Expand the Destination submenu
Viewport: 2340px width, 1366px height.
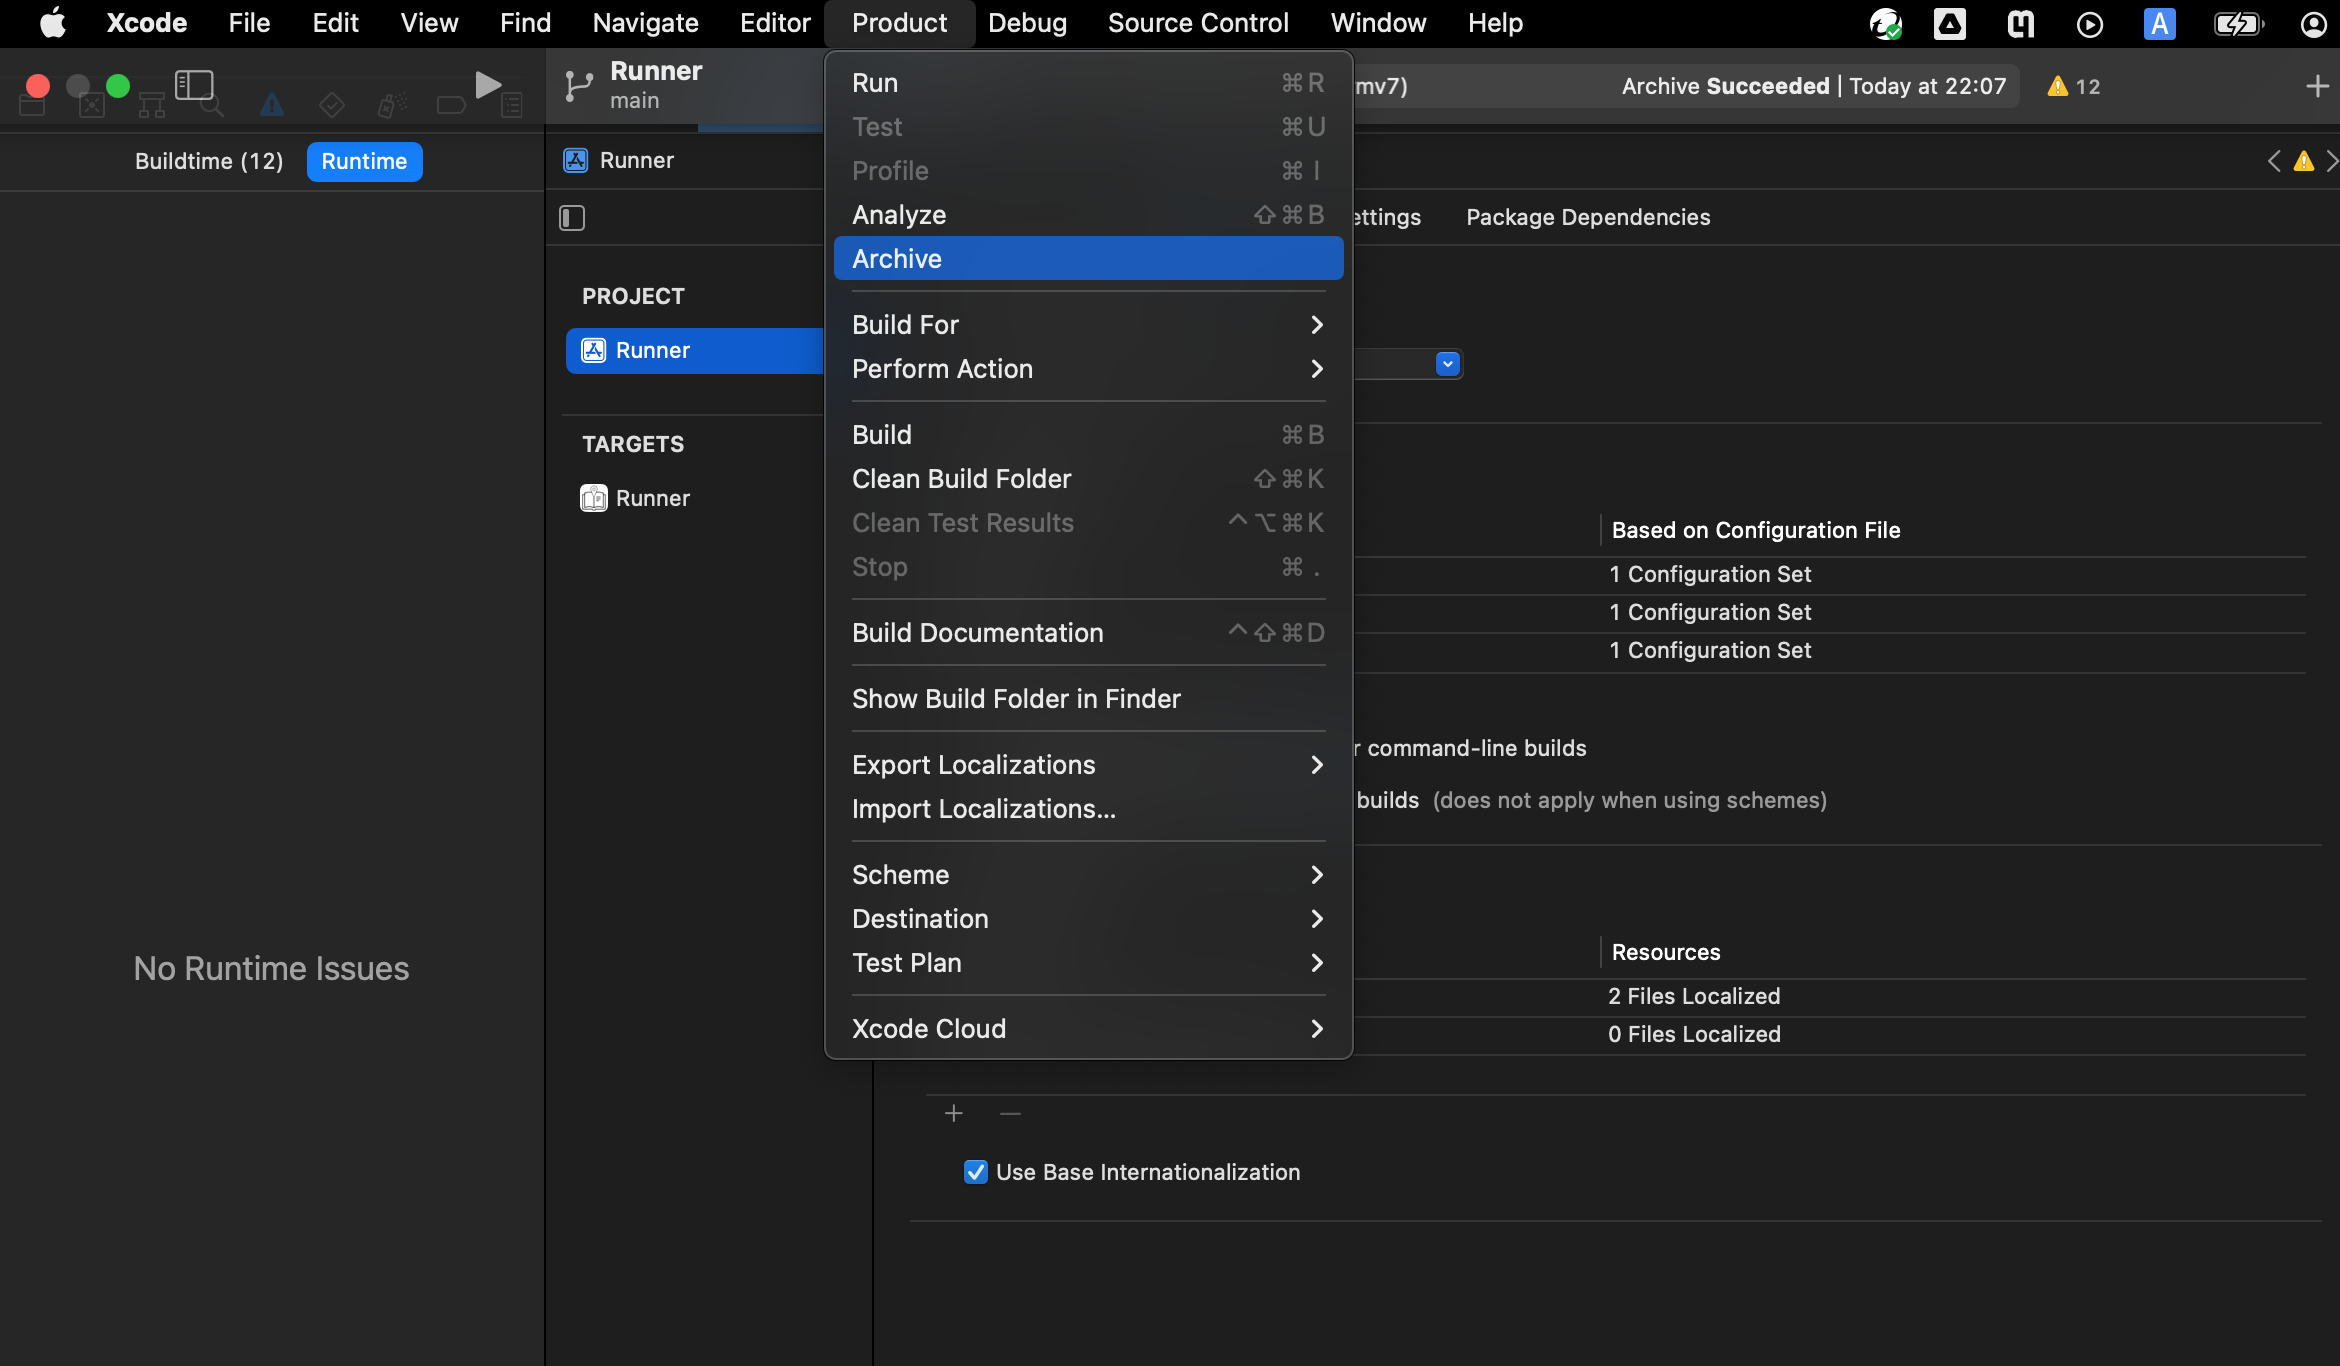(x=1088, y=919)
